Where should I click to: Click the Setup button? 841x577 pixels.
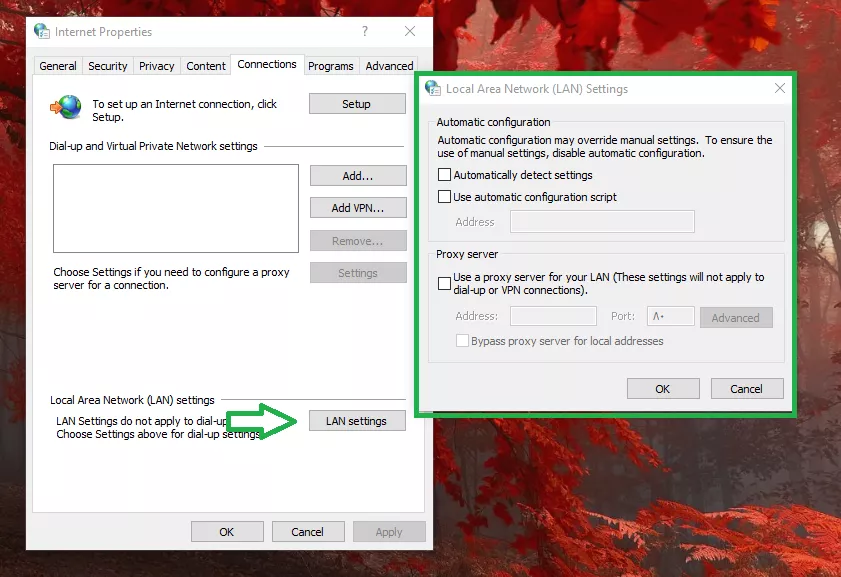click(357, 104)
